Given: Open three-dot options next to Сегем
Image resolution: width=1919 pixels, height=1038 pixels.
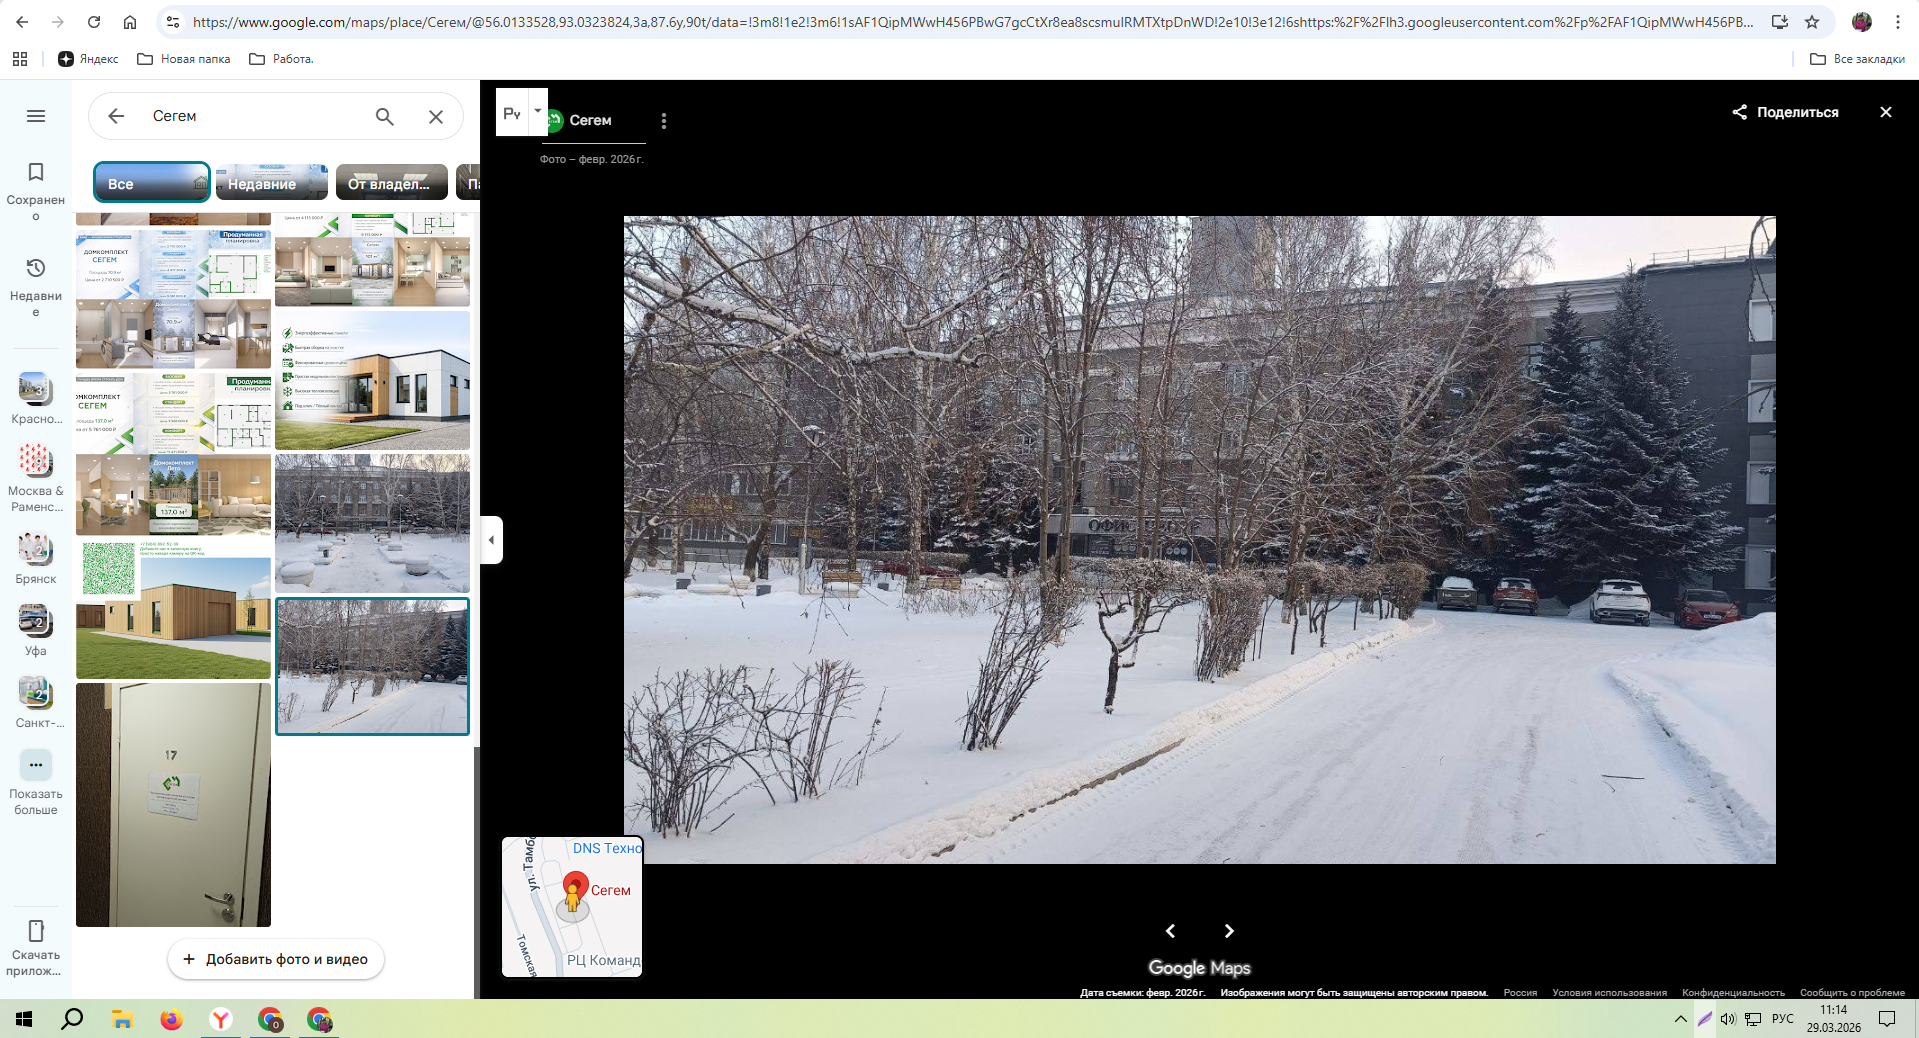Looking at the screenshot, I should click(663, 121).
